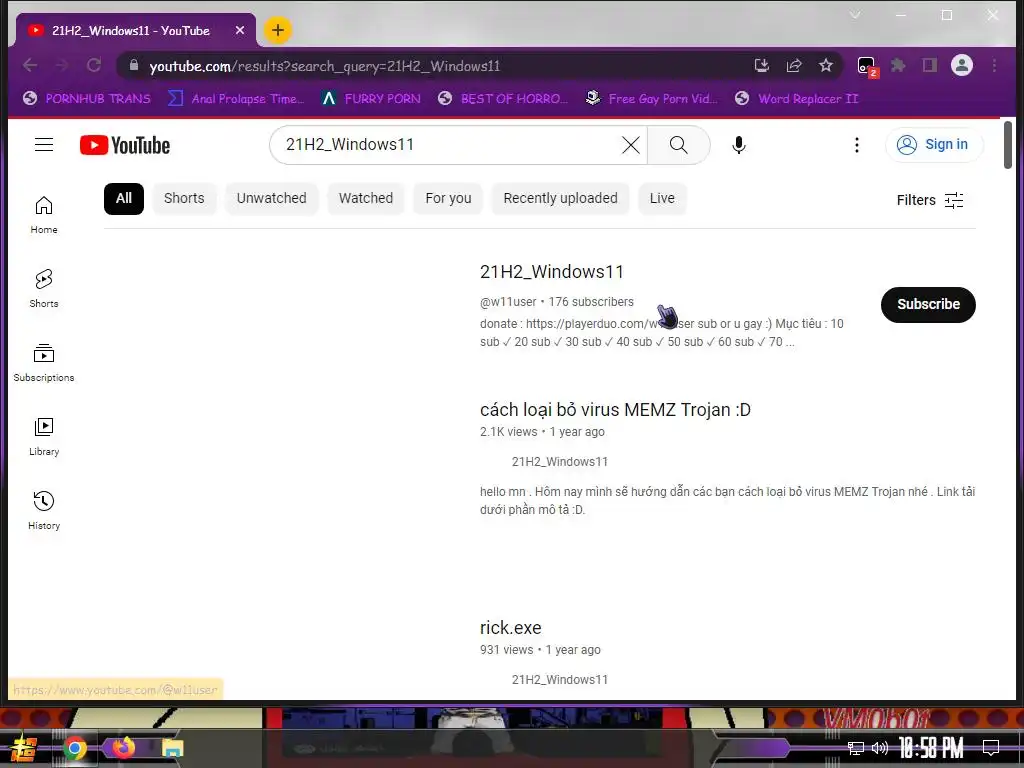1024x768 pixels.
Task: Open the Filters options
Action: [x=930, y=200]
